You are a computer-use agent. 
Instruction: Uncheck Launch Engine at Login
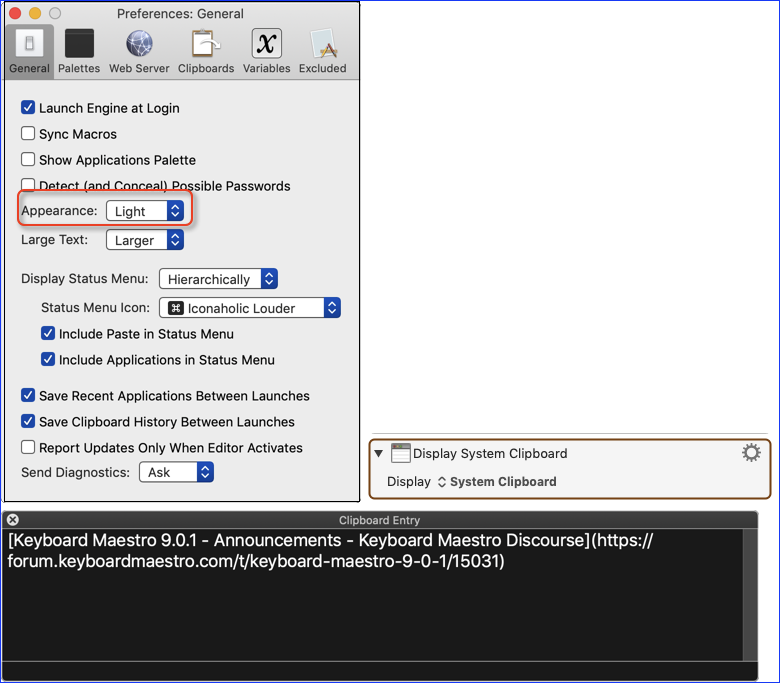pos(28,107)
